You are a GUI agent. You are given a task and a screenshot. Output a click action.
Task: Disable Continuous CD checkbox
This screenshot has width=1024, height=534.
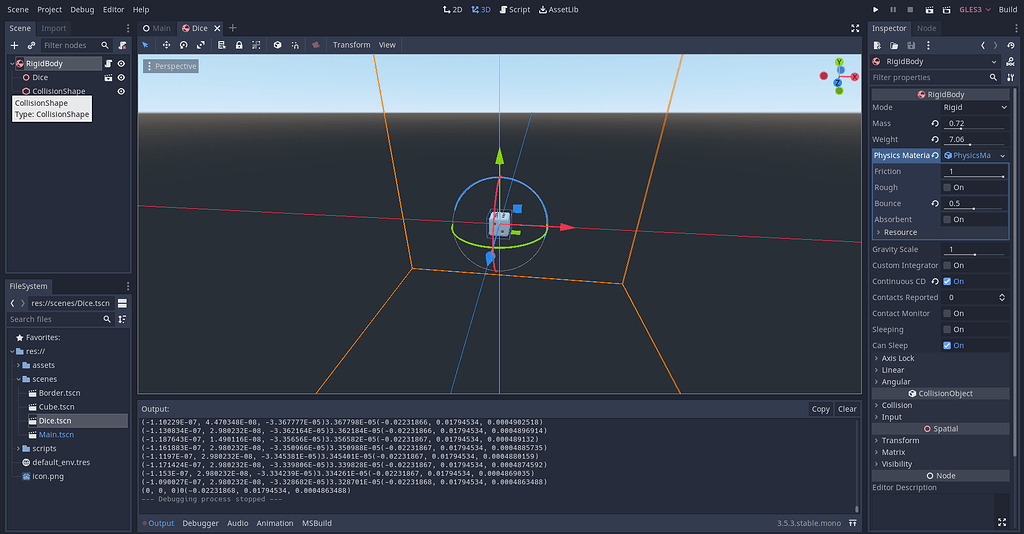[947, 281]
